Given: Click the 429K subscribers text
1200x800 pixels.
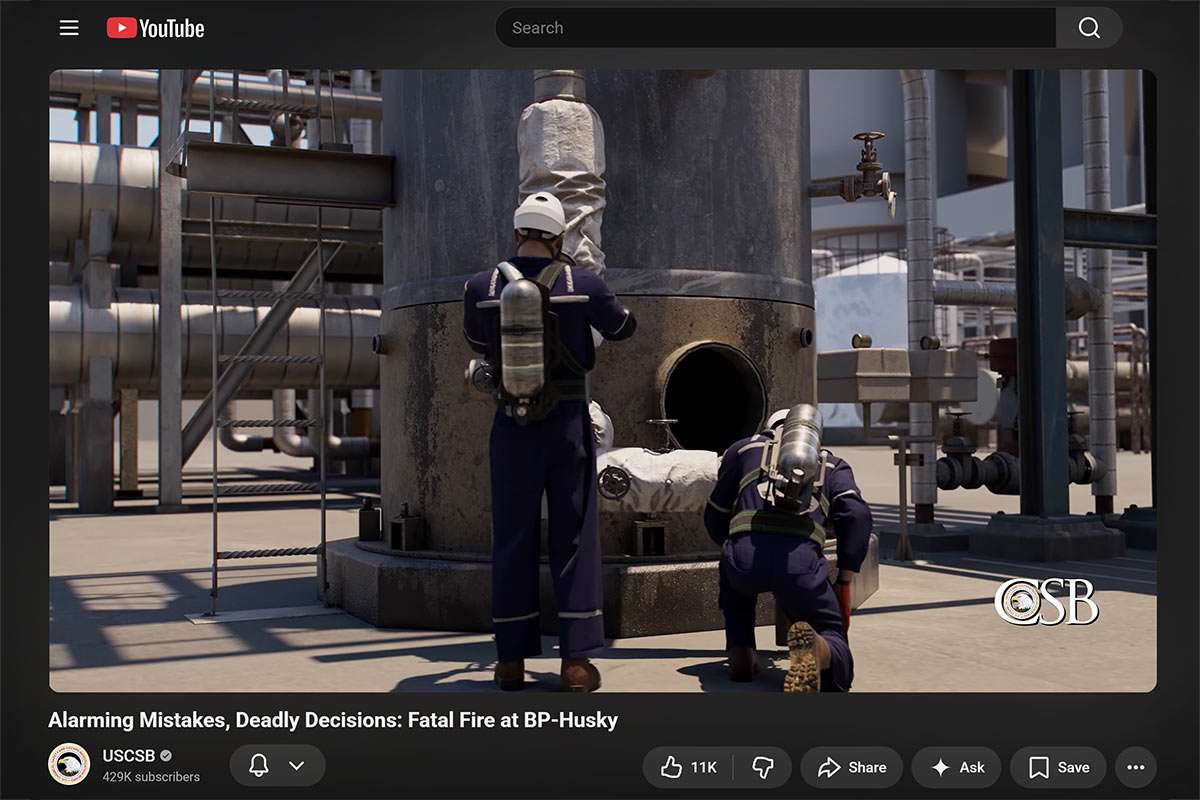Looking at the screenshot, I should (151, 777).
